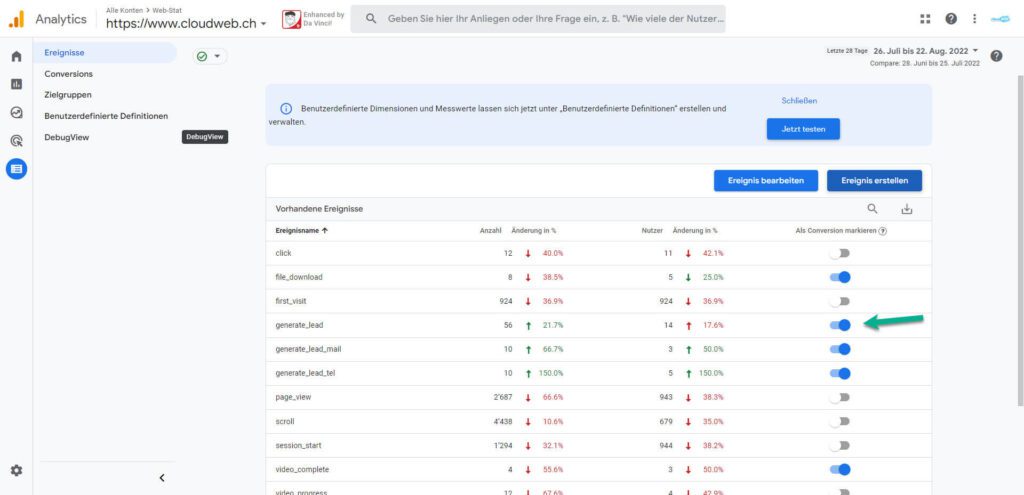
Task: Click the file_download event name
Action: 299,277
